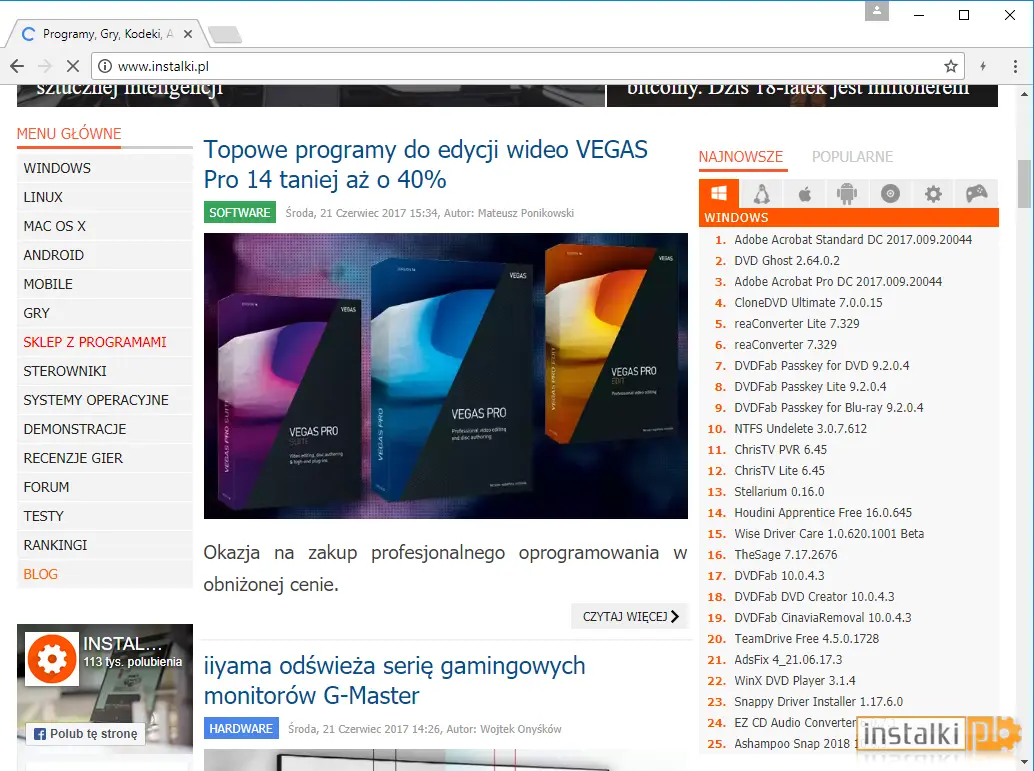1034x771 pixels.
Task: Open TeamDrive Free 4.5.0.1728 entry
Action: click(806, 638)
